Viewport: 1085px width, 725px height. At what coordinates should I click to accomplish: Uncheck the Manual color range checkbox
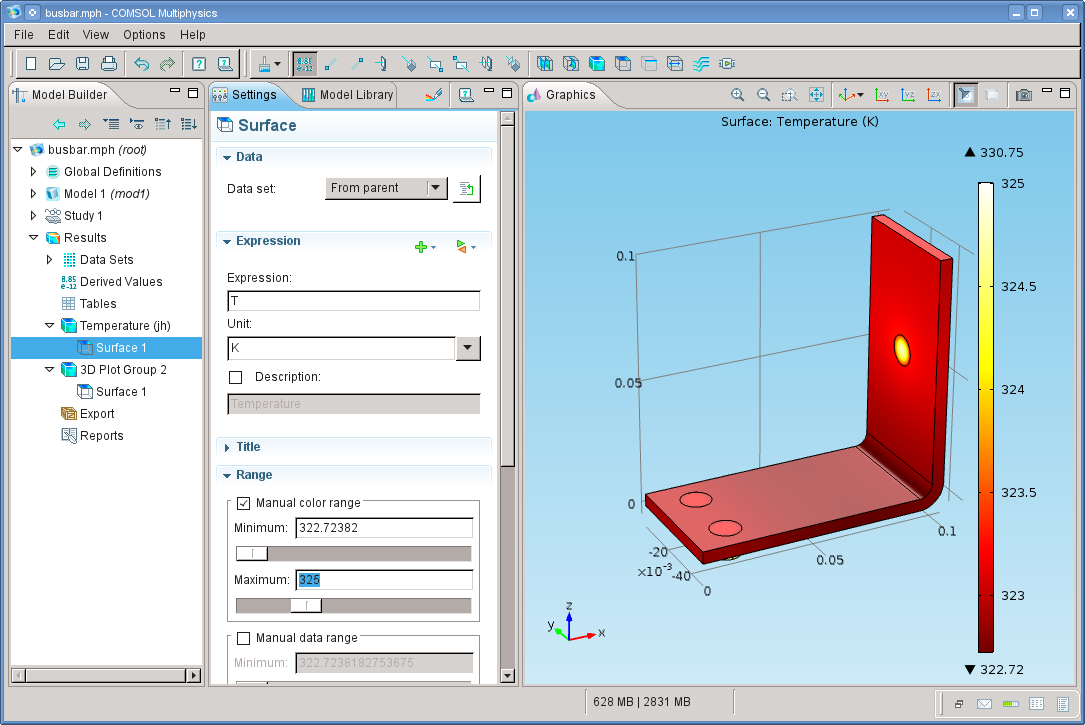(244, 503)
